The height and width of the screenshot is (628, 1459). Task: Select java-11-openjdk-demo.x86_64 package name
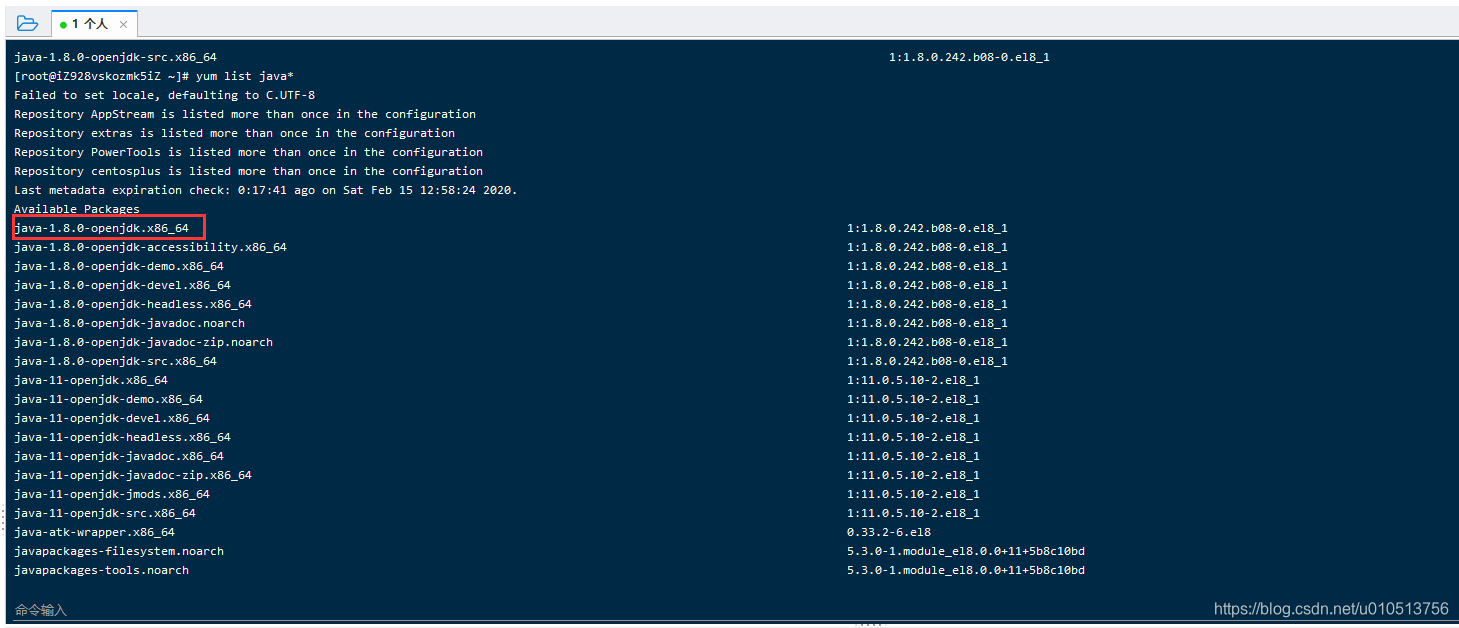click(108, 399)
